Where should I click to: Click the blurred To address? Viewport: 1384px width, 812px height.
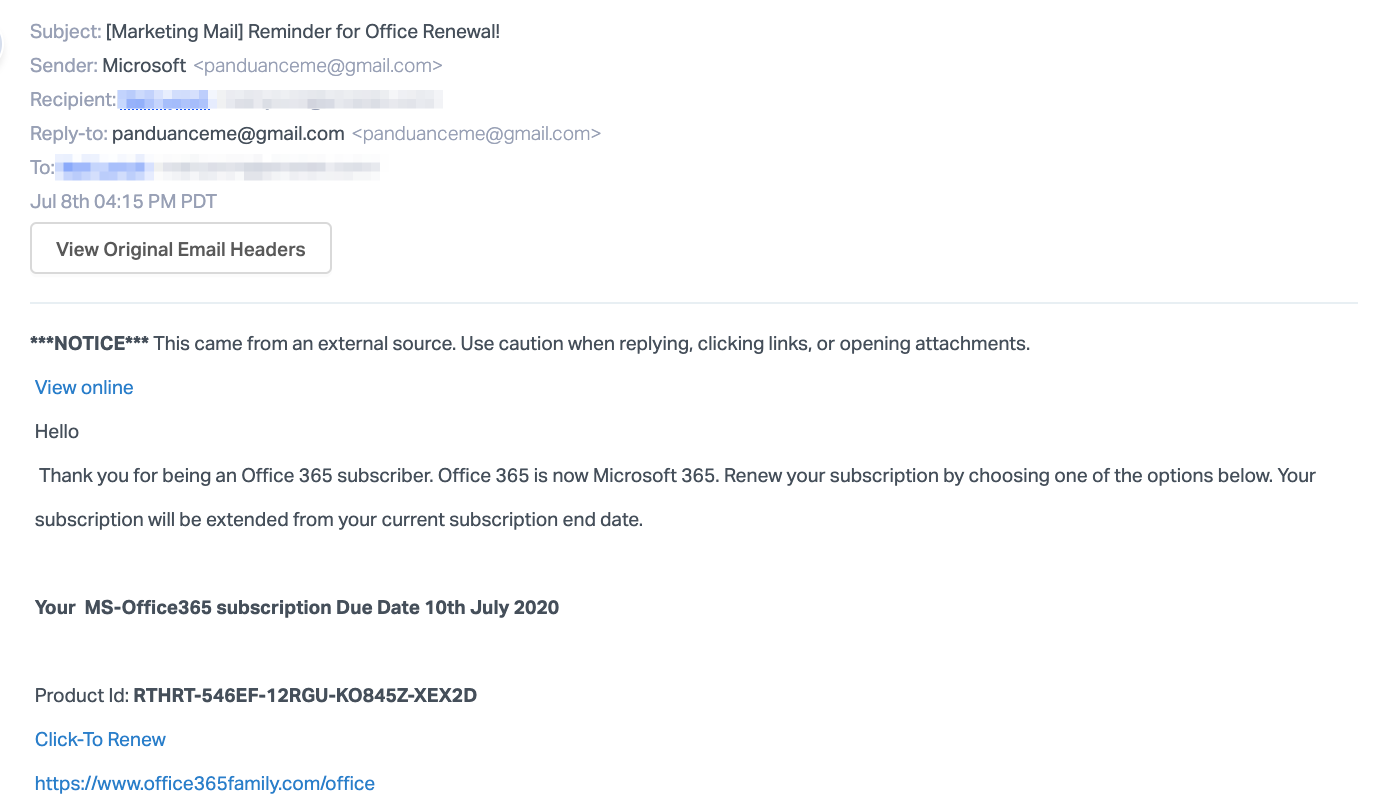coord(218,168)
